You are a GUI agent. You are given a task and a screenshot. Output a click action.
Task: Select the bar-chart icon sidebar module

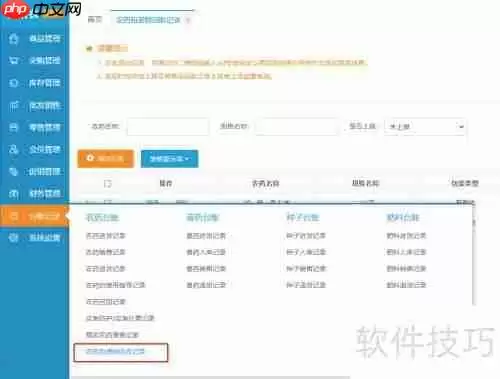[x=34, y=106]
